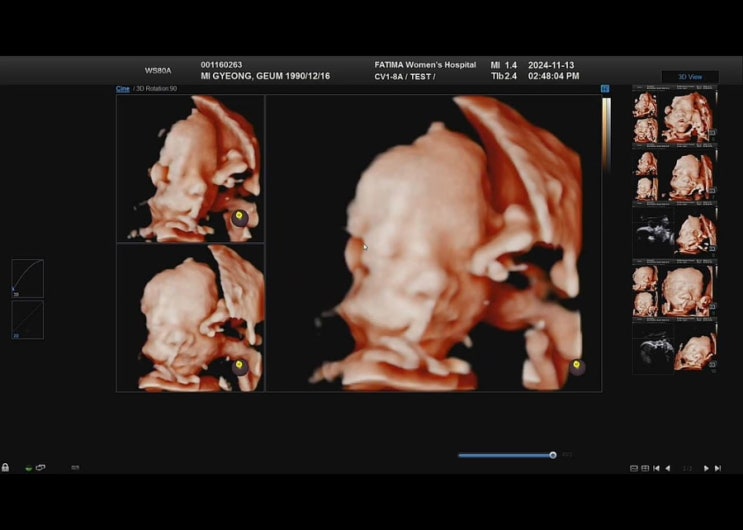Select the third thumbnail with grayscale scan

point(675,230)
